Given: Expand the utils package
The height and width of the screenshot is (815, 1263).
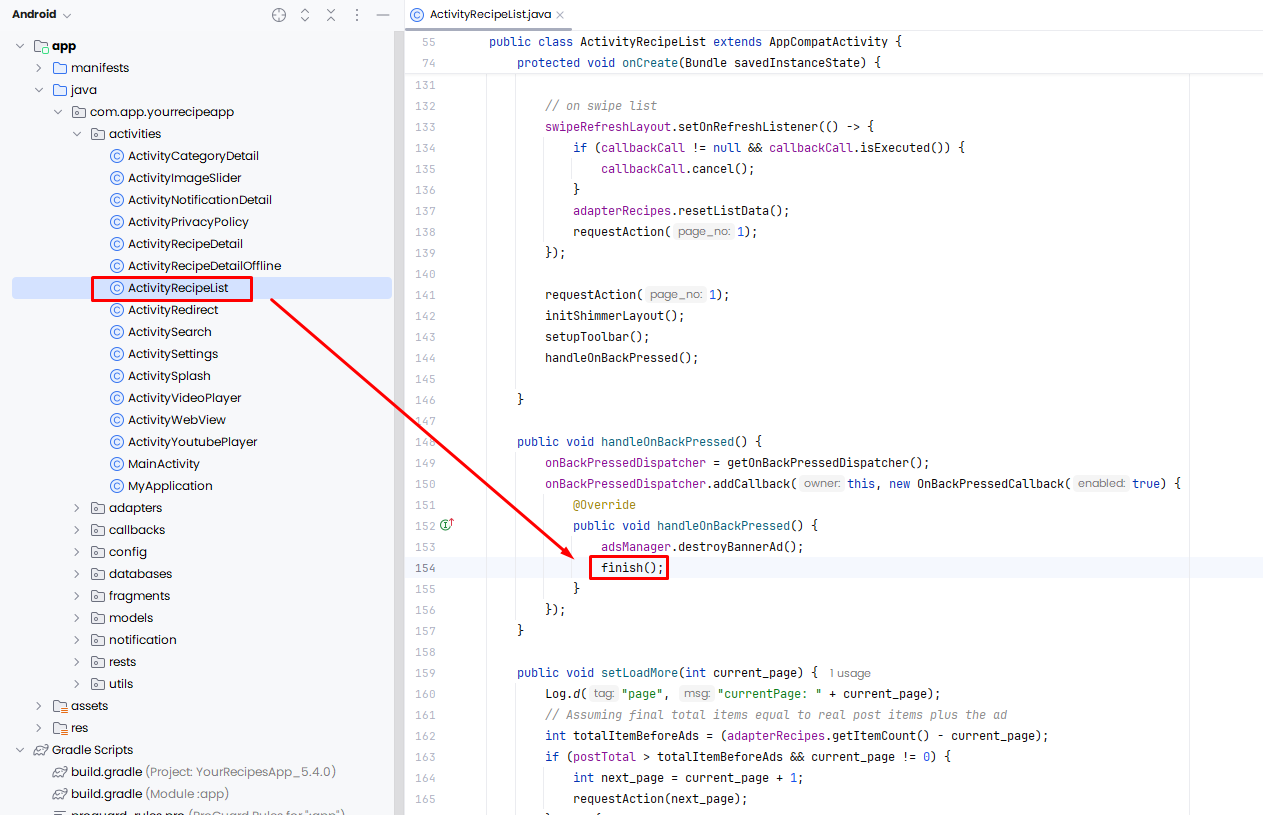Looking at the screenshot, I should [77, 684].
